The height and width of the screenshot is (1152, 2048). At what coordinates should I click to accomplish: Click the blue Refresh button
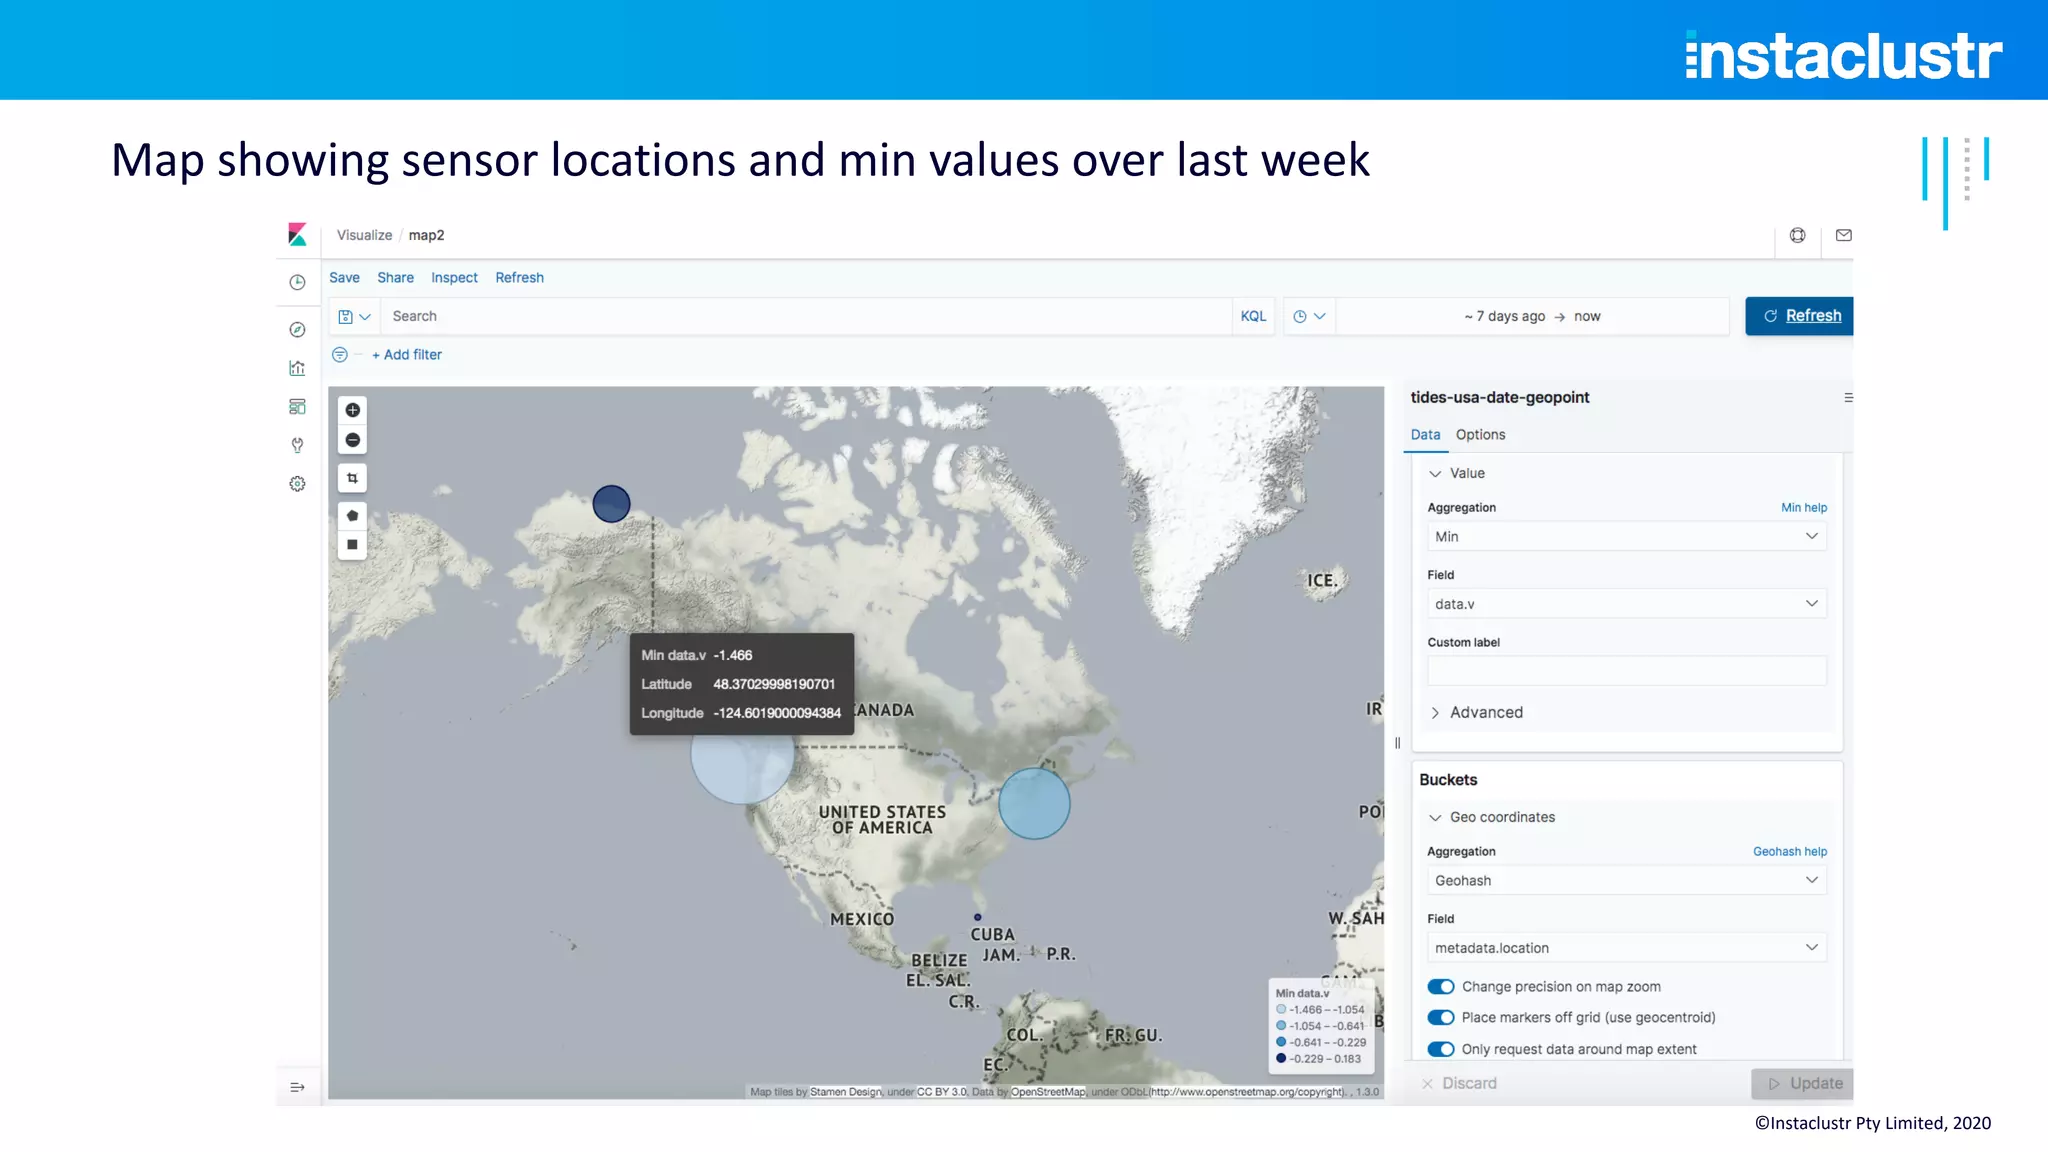[1799, 316]
